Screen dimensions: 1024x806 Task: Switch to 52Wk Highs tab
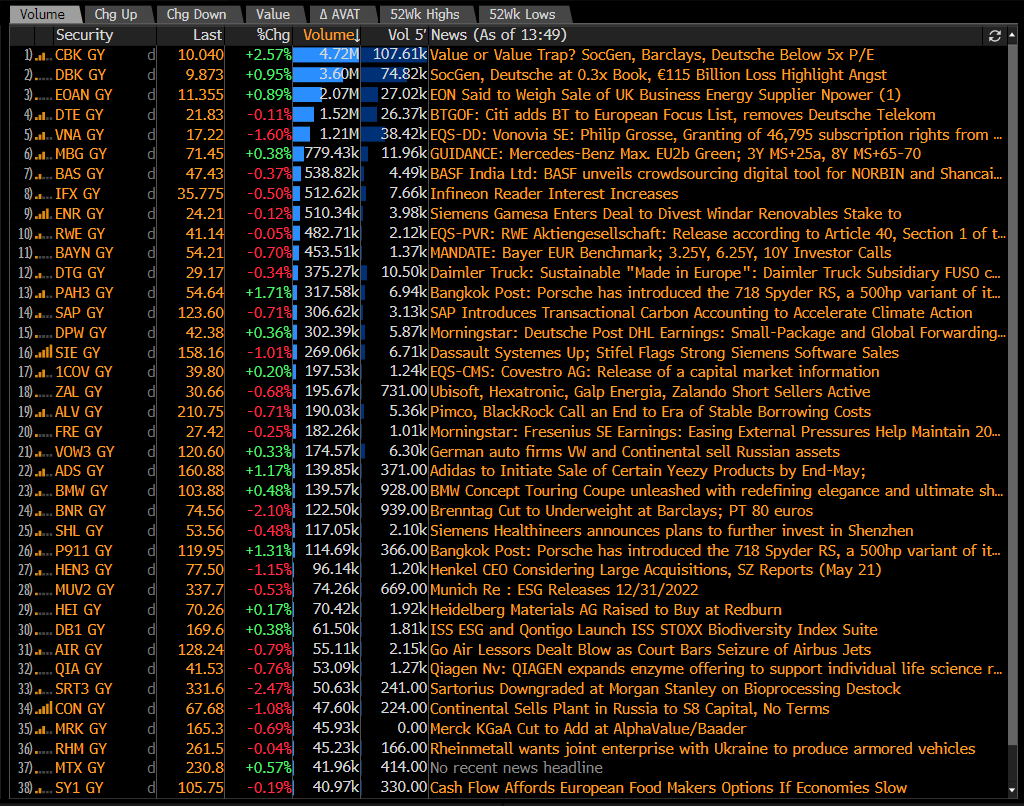click(424, 14)
